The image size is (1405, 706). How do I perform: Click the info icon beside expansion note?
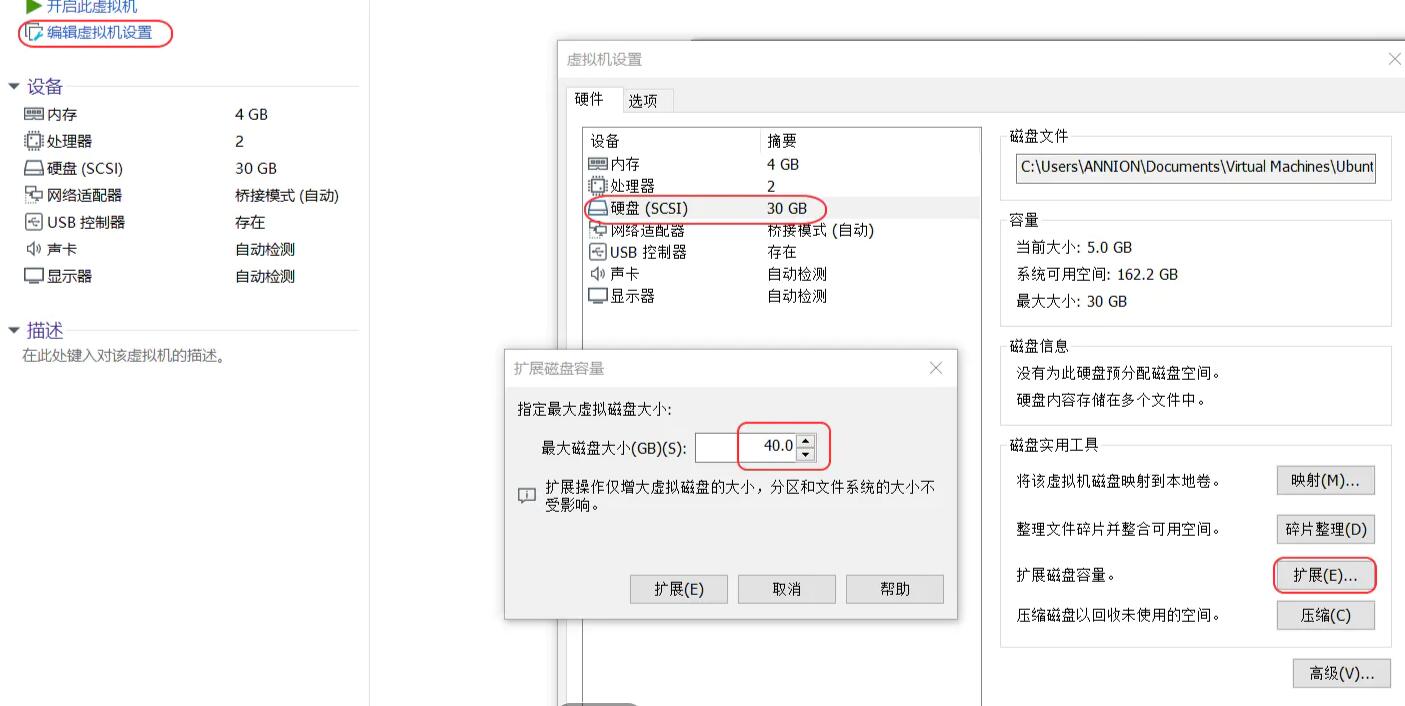coord(527,495)
